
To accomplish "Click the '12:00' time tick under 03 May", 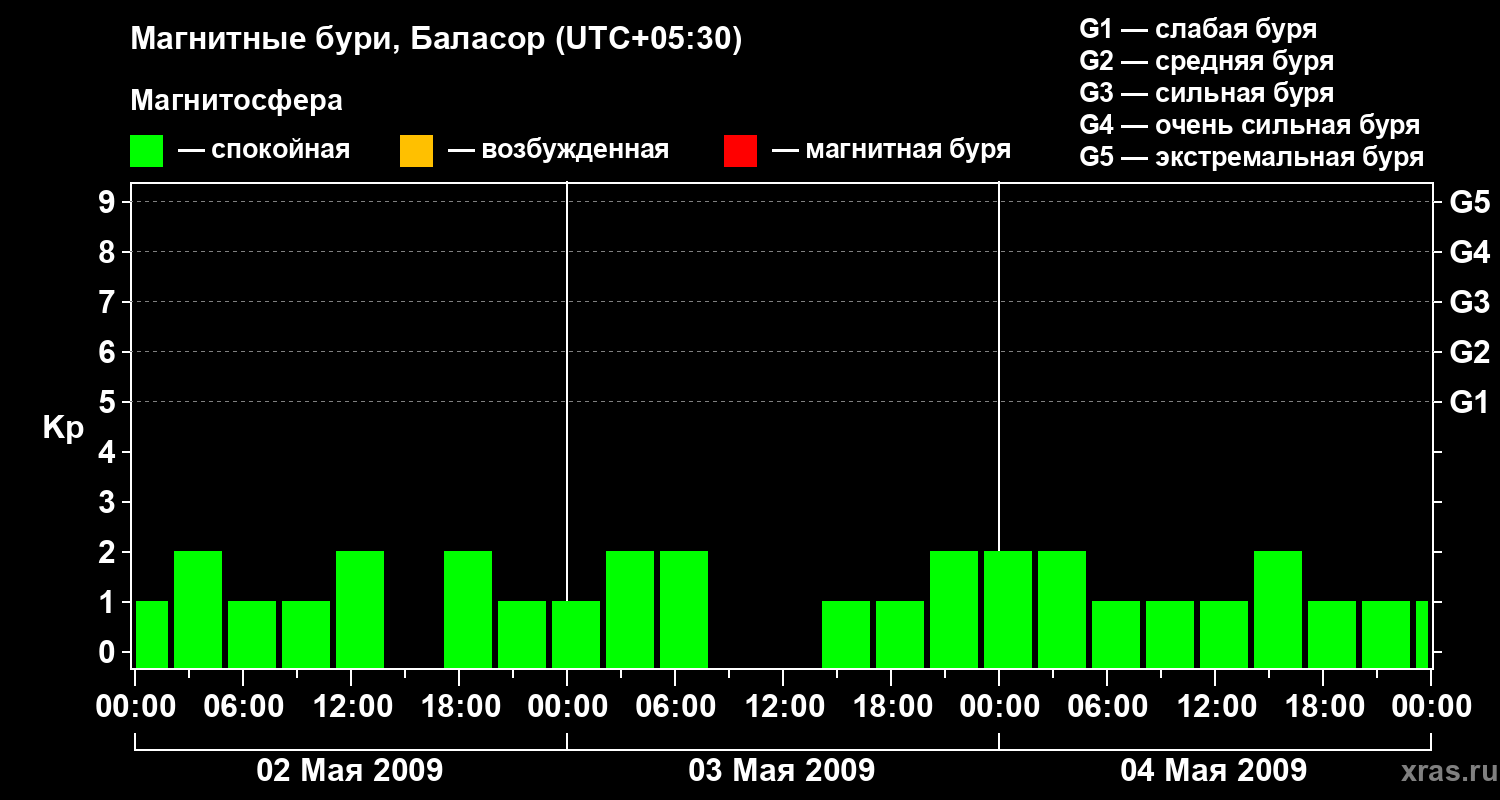I will [x=783, y=707].
